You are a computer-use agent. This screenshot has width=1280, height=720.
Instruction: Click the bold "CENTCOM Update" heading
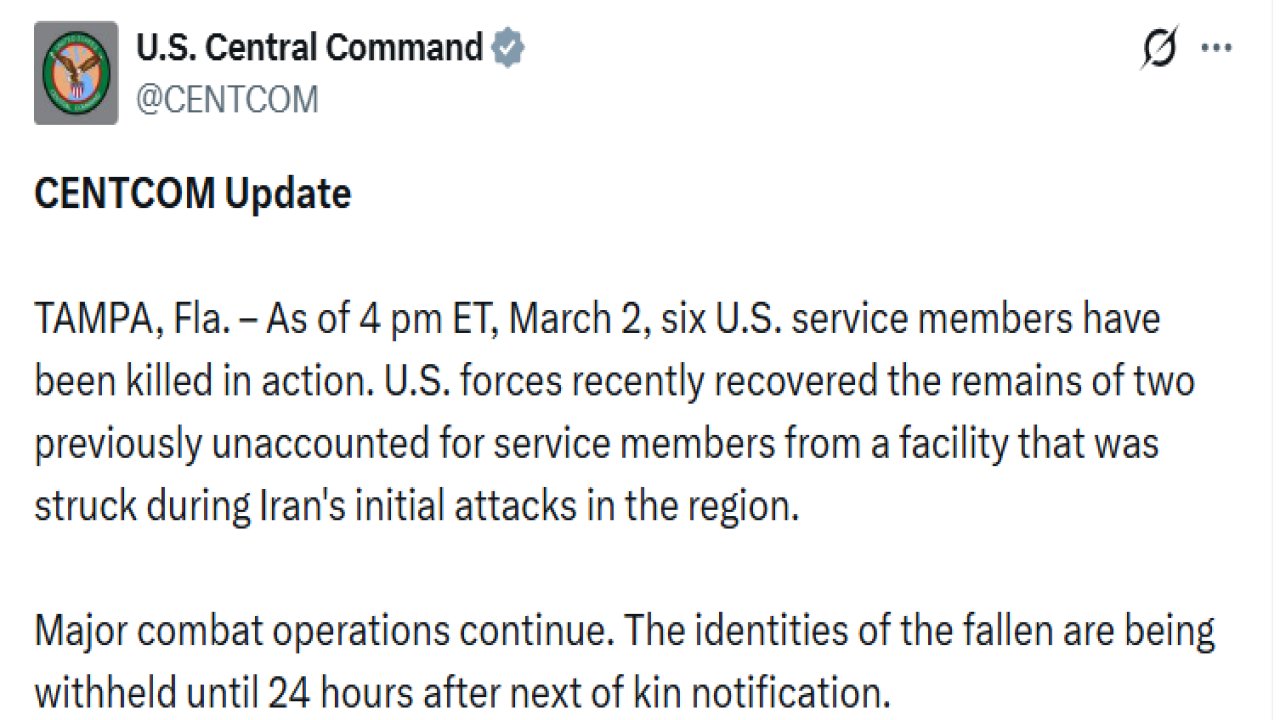[x=192, y=193]
